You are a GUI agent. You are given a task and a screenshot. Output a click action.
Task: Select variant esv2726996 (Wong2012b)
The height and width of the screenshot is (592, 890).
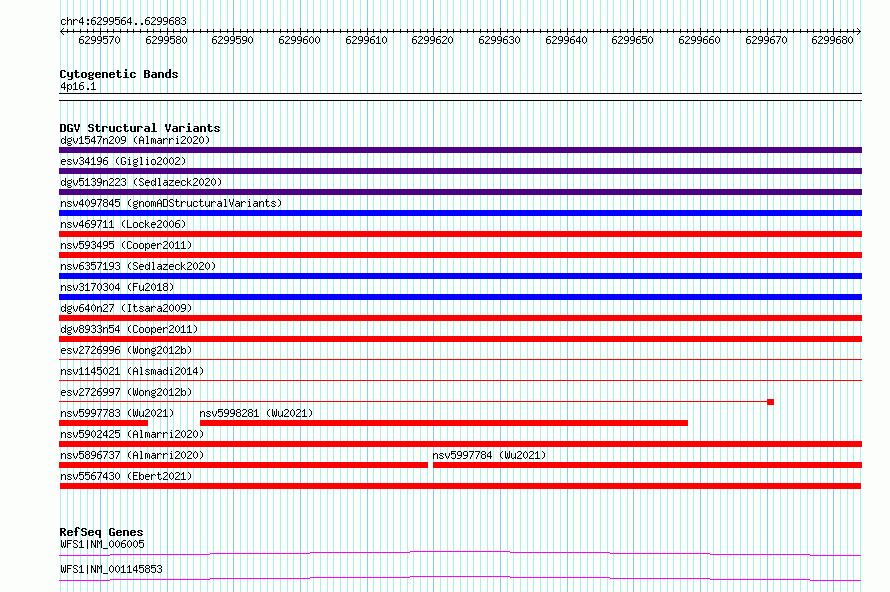tap(126, 350)
